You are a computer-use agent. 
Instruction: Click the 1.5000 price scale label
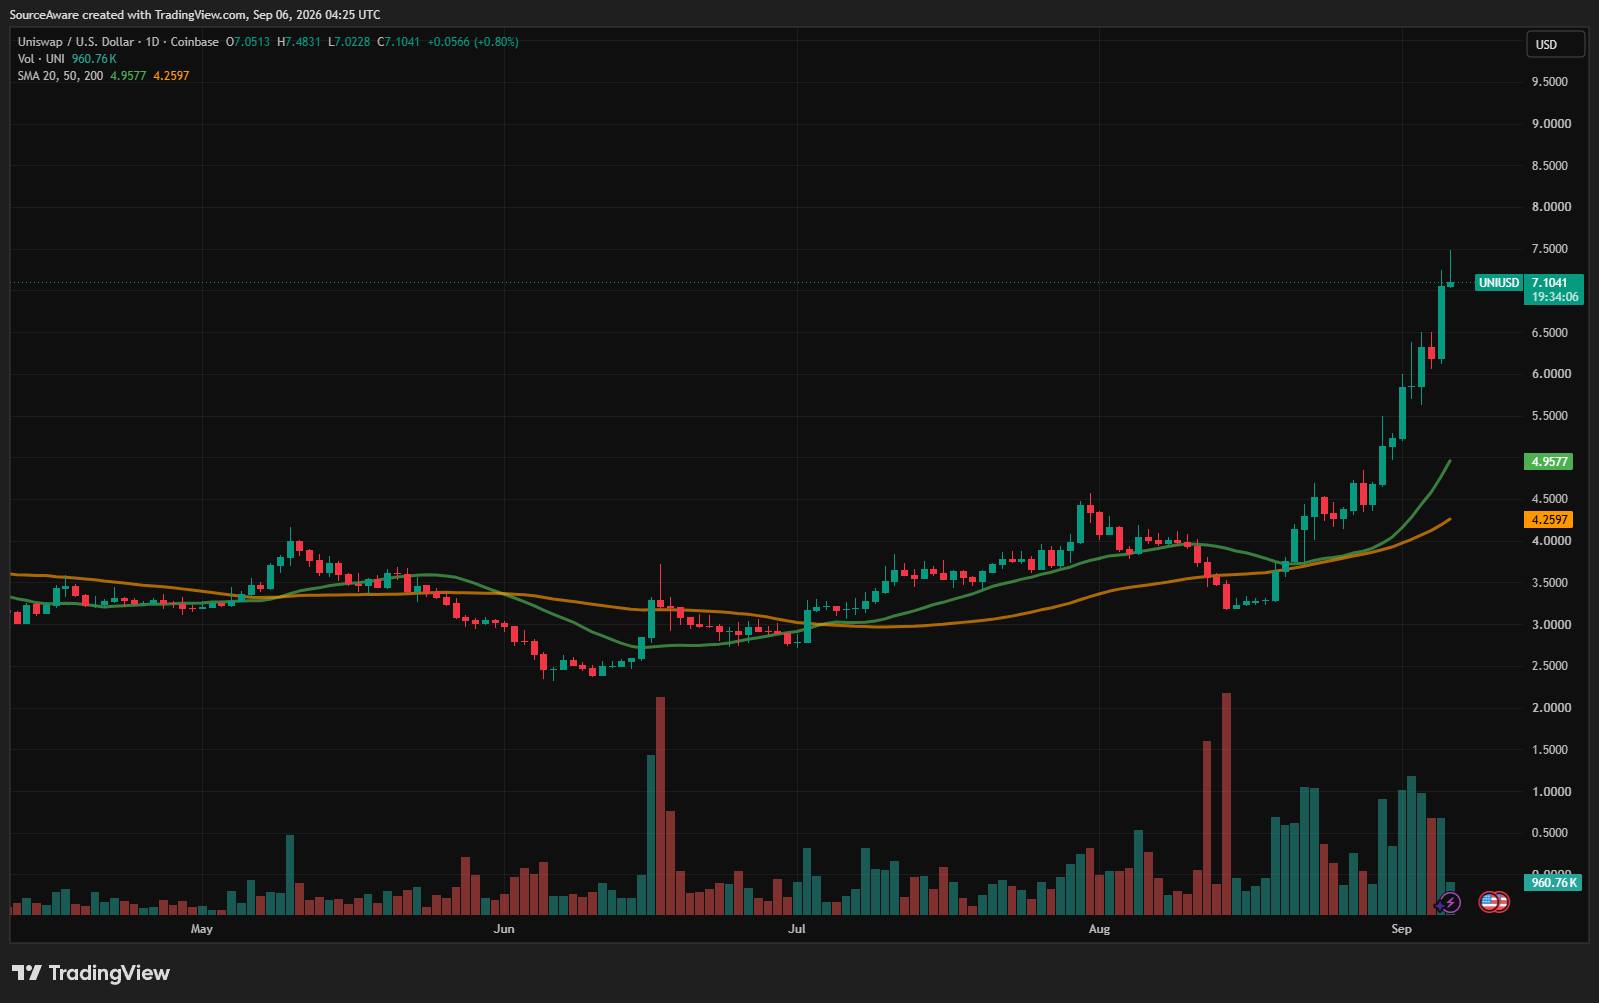click(1551, 750)
